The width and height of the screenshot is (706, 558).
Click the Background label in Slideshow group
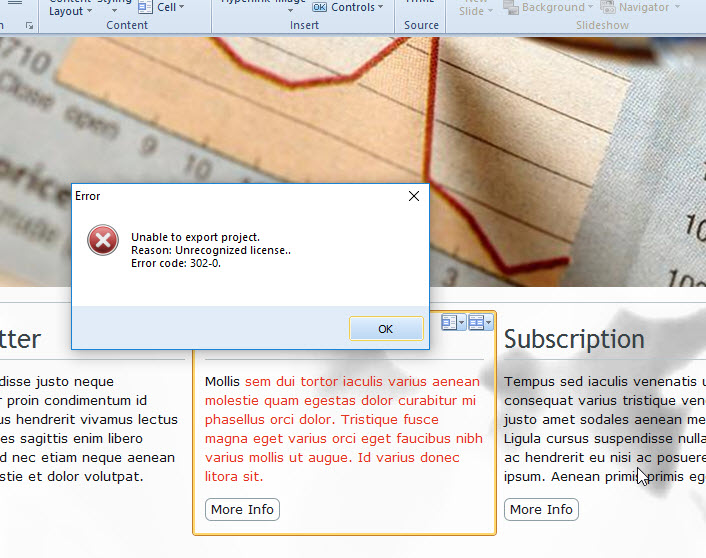pyautogui.click(x=553, y=7)
